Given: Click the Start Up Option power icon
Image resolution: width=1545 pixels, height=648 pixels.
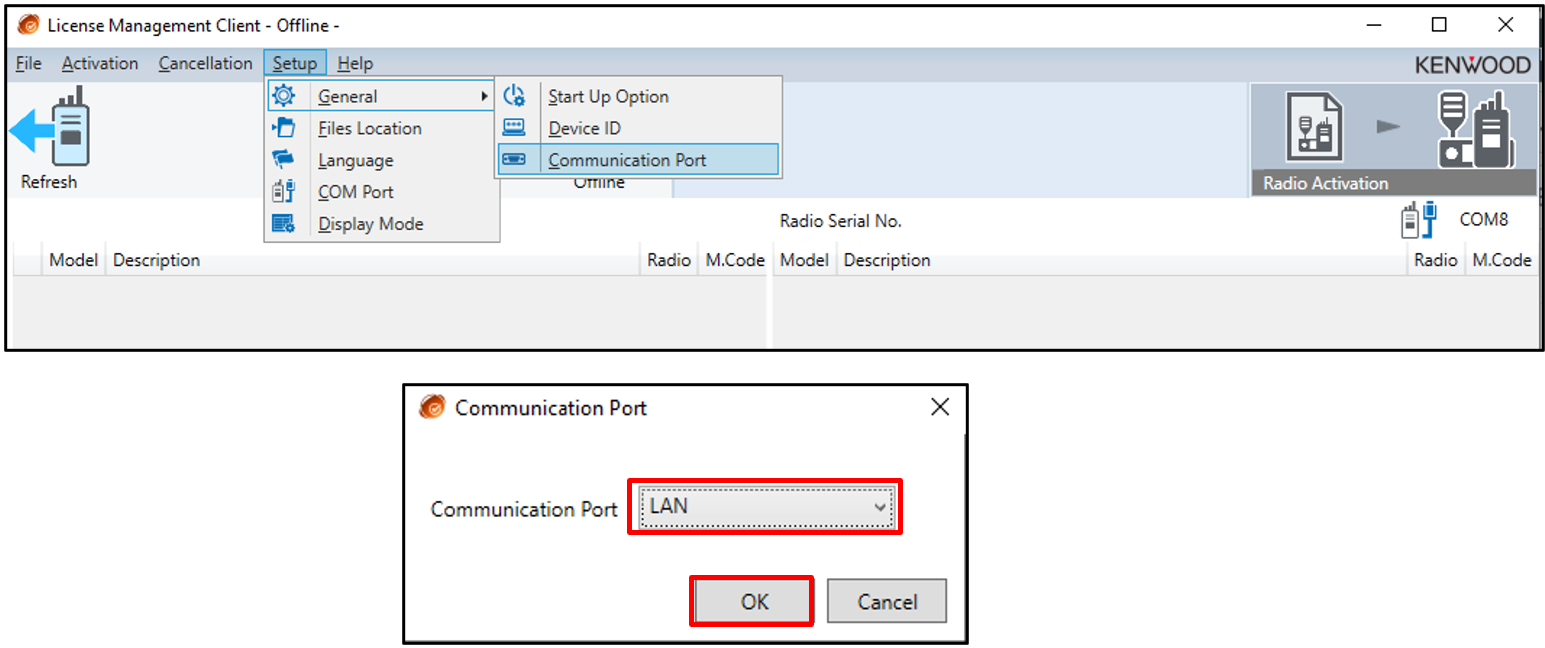Looking at the screenshot, I should pyautogui.click(x=514, y=96).
